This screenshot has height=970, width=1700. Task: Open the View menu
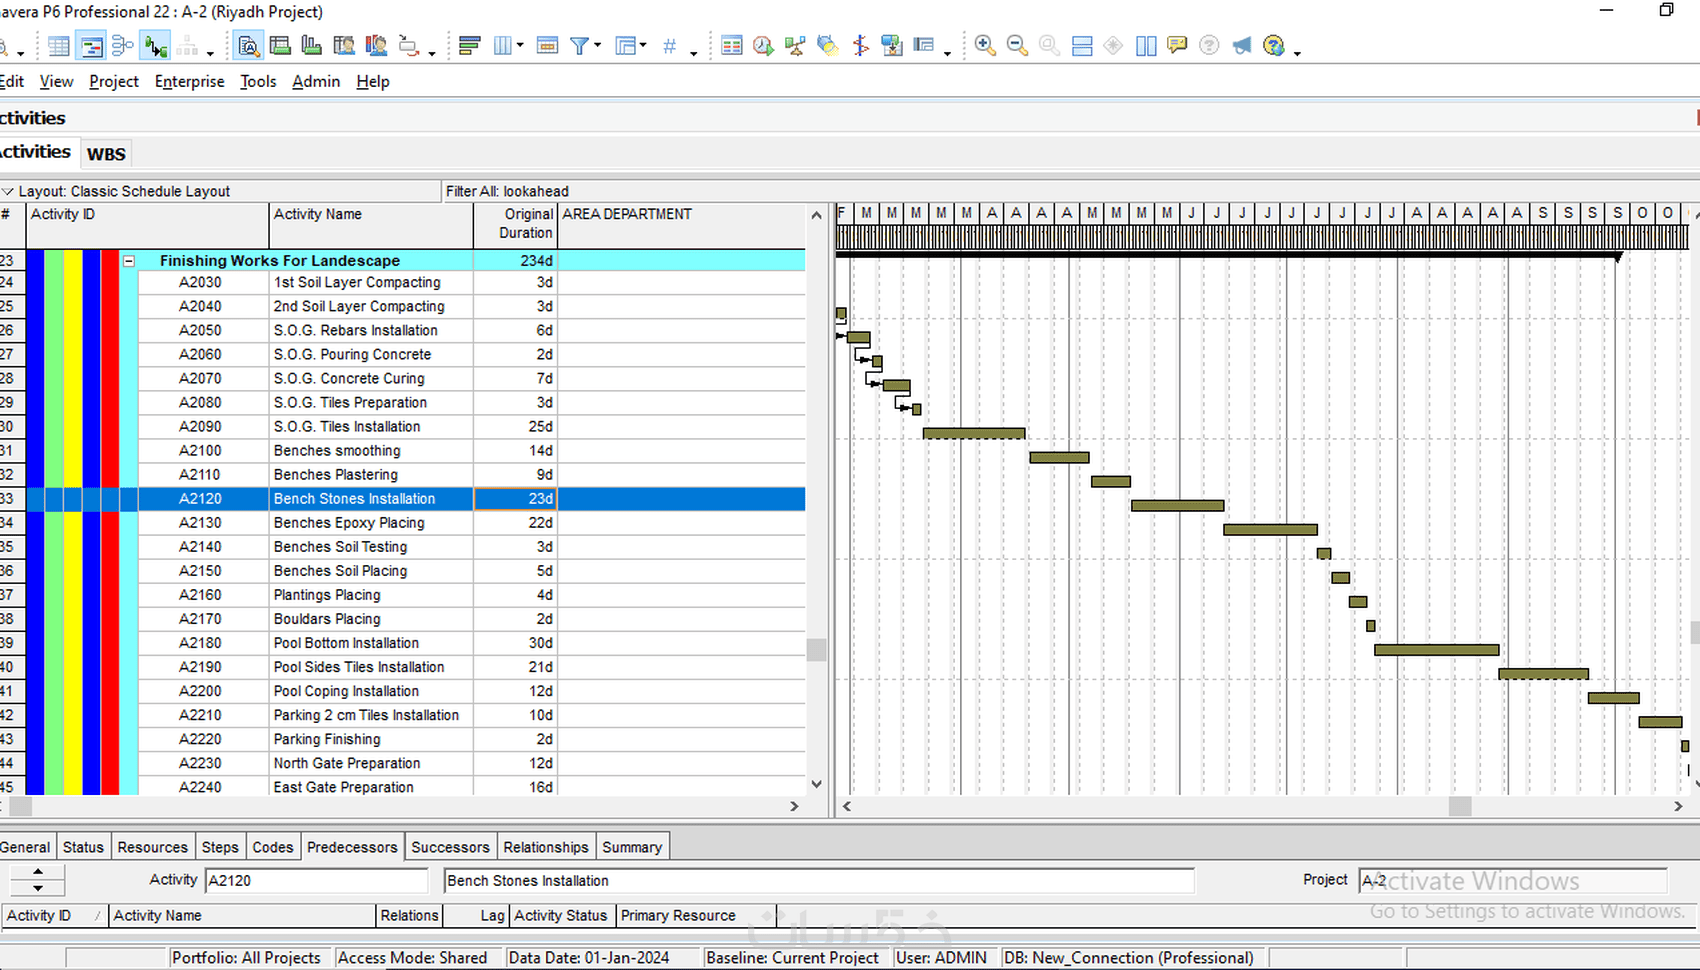(56, 82)
